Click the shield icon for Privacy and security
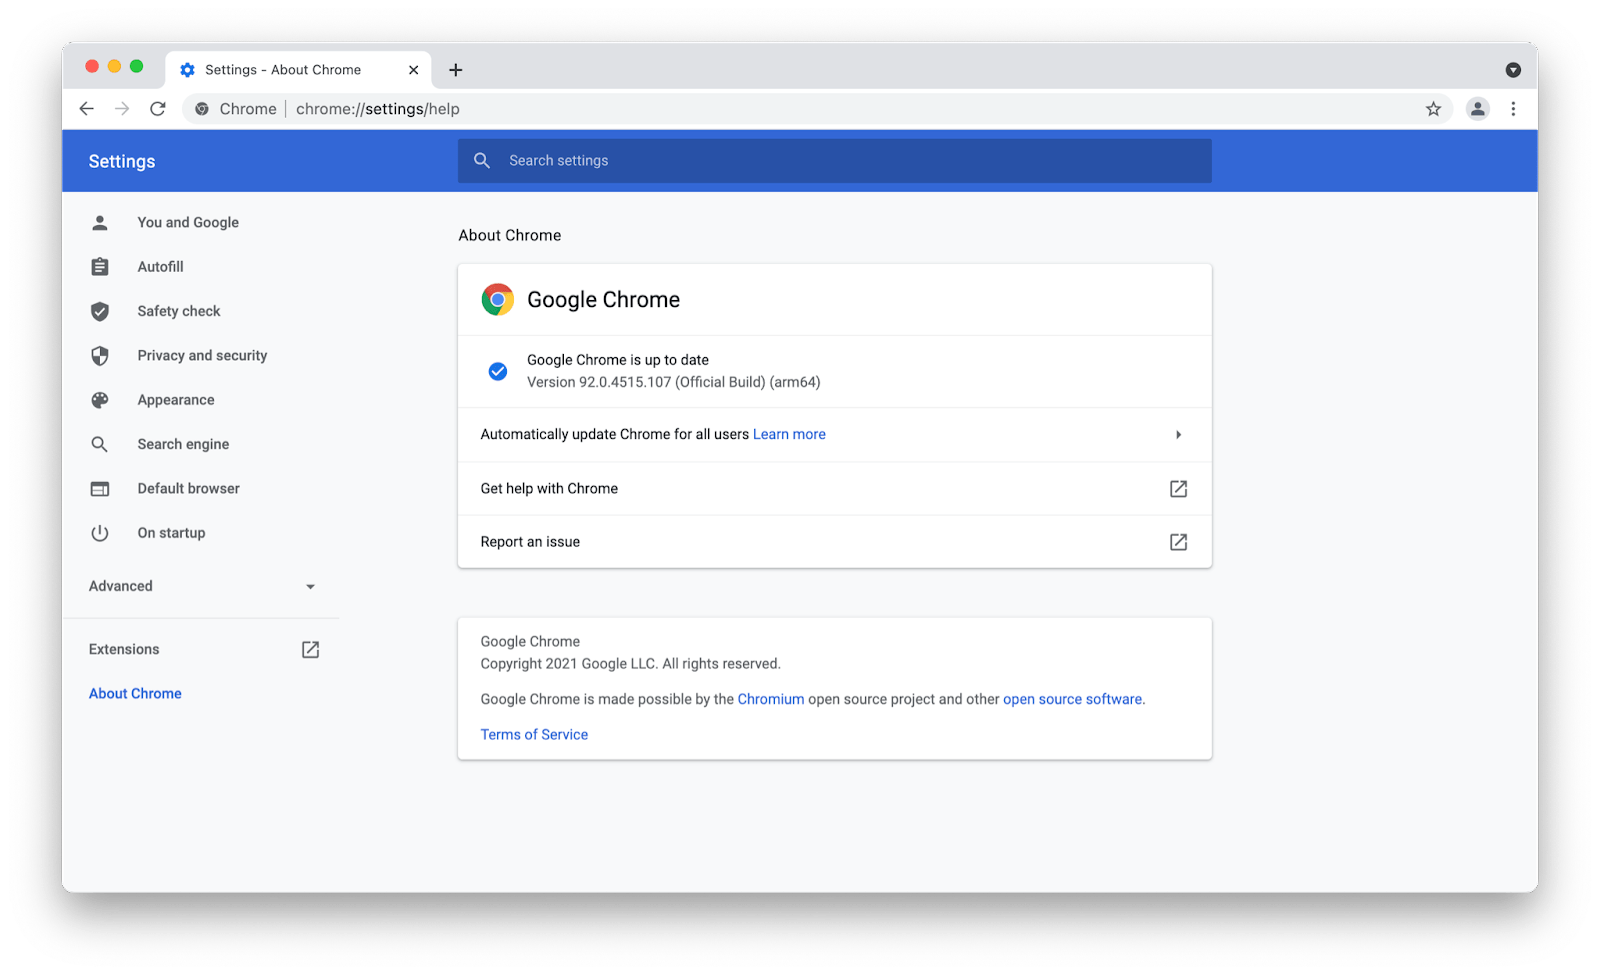The height and width of the screenshot is (975, 1600). [x=100, y=356]
